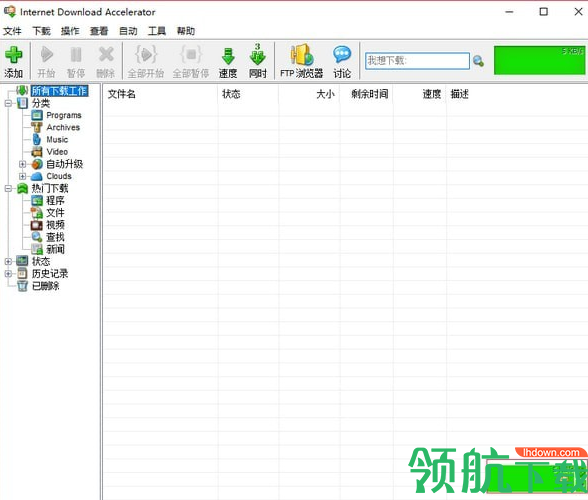
Task: Open the 操作 menu
Action: click(70, 31)
